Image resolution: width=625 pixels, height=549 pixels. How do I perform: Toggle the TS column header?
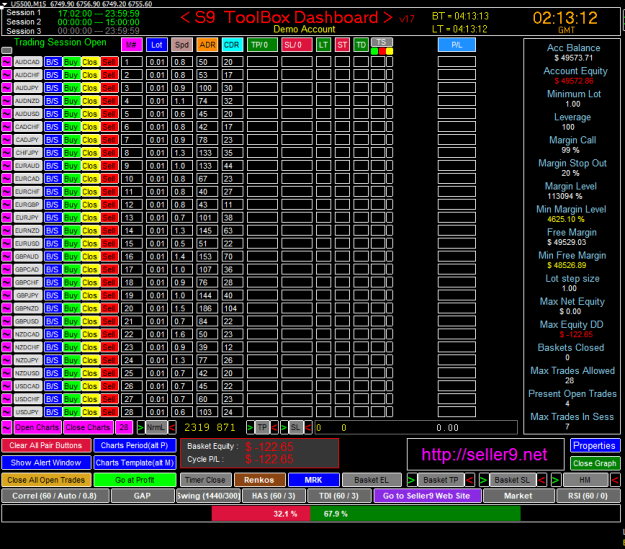382,42
